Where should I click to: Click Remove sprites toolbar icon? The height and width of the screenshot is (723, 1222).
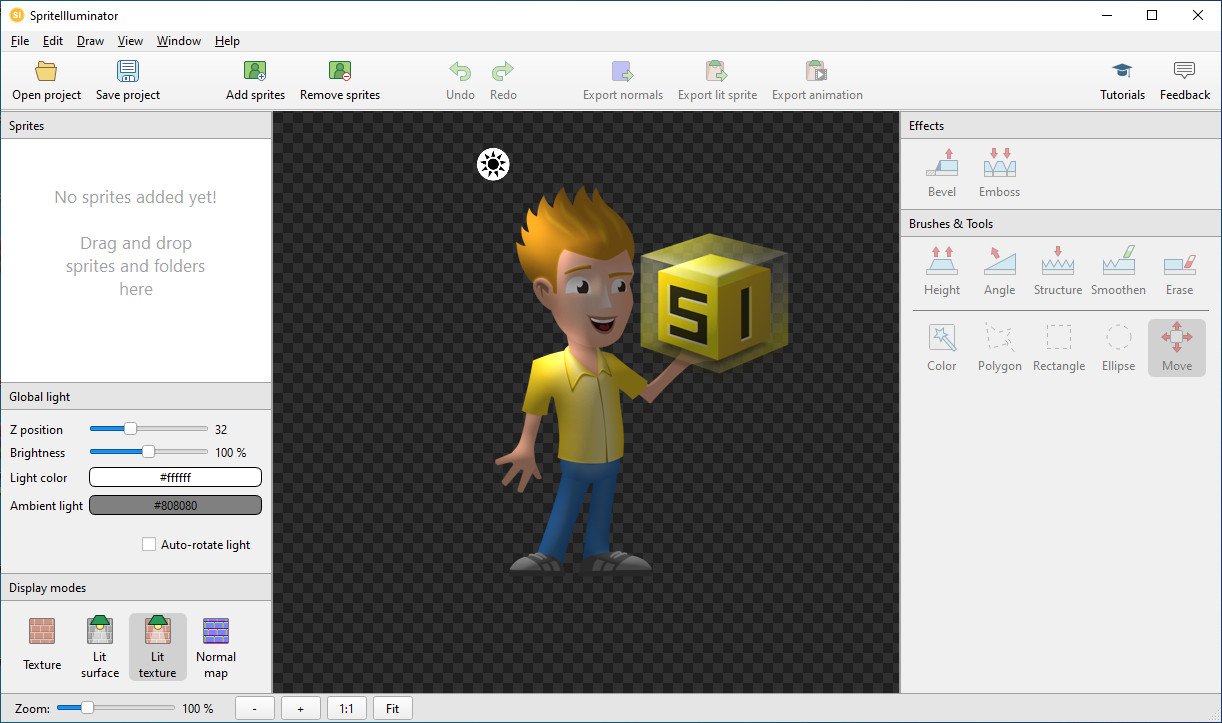pyautogui.click(x=340, y=72)
